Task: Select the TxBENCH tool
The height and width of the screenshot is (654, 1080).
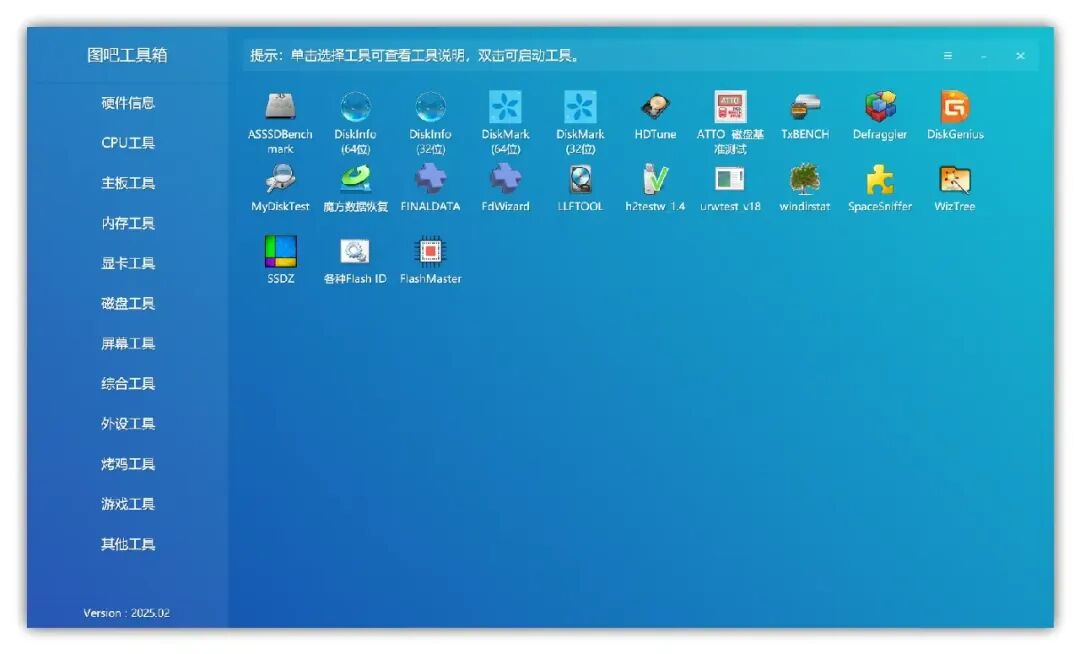Action: 804,110
